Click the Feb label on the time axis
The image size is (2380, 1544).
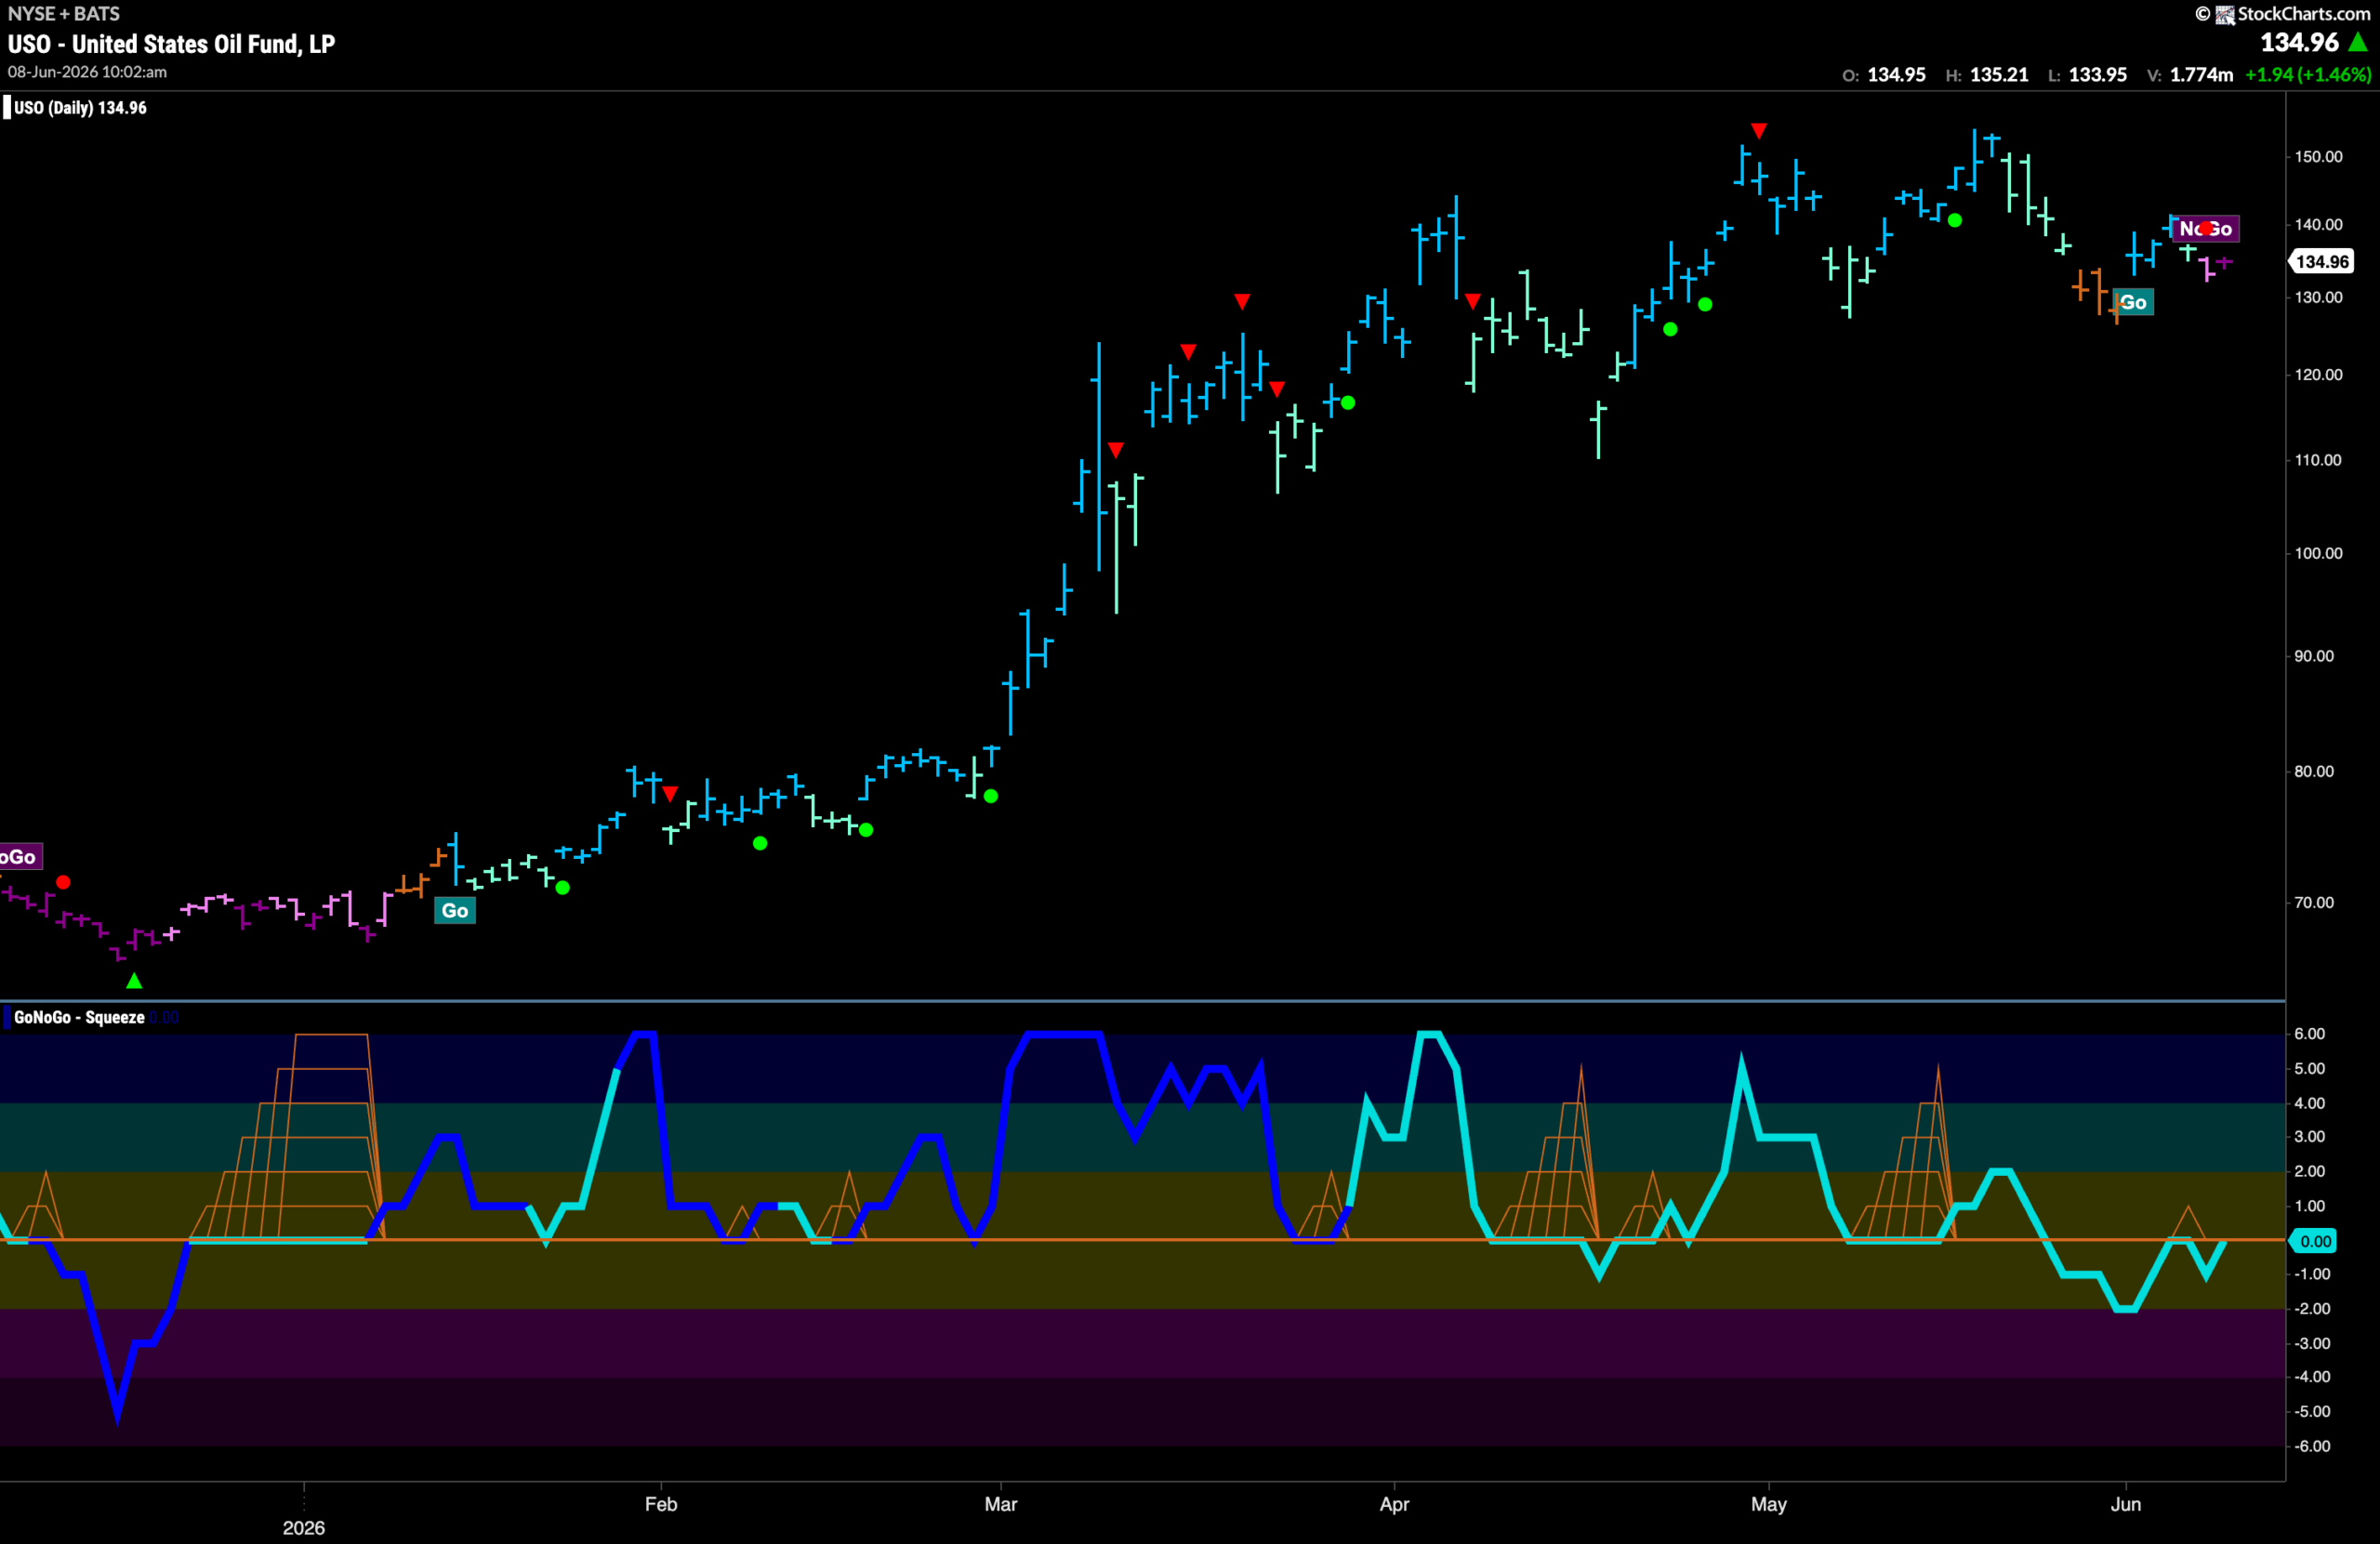point(661,1504)
